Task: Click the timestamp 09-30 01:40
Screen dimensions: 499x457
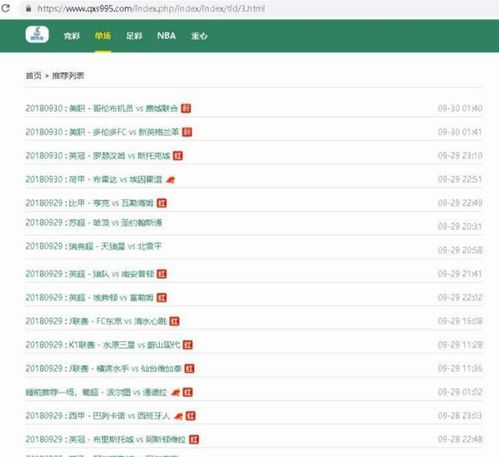Action: point(460,108)
